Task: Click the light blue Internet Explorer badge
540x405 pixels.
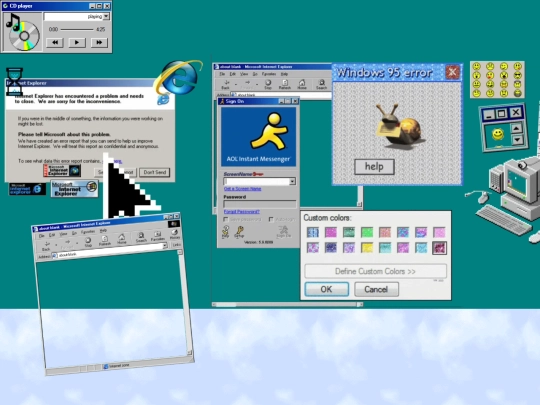Action: [x=74, y=189]
